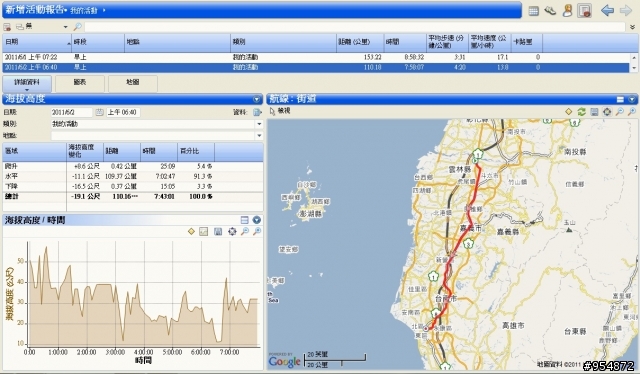Click the 海拔高度變化 column header
640x374 pixels.
point(84,151)
